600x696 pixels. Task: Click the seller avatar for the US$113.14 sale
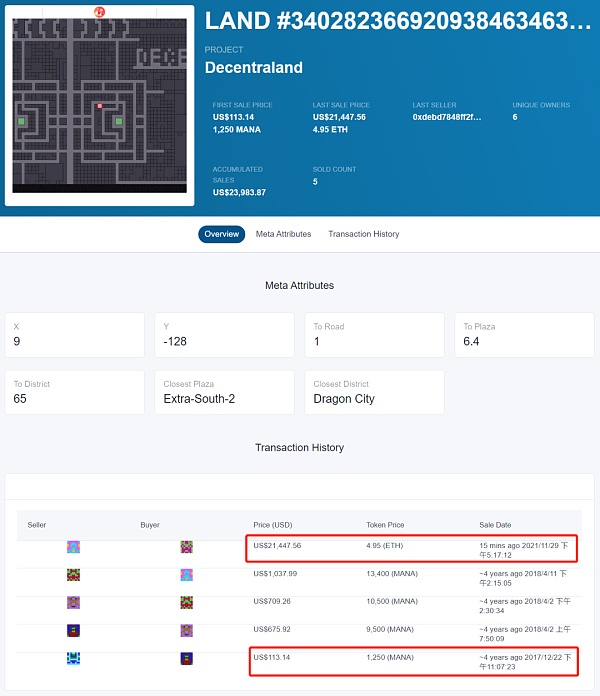[x=73, y=659]
